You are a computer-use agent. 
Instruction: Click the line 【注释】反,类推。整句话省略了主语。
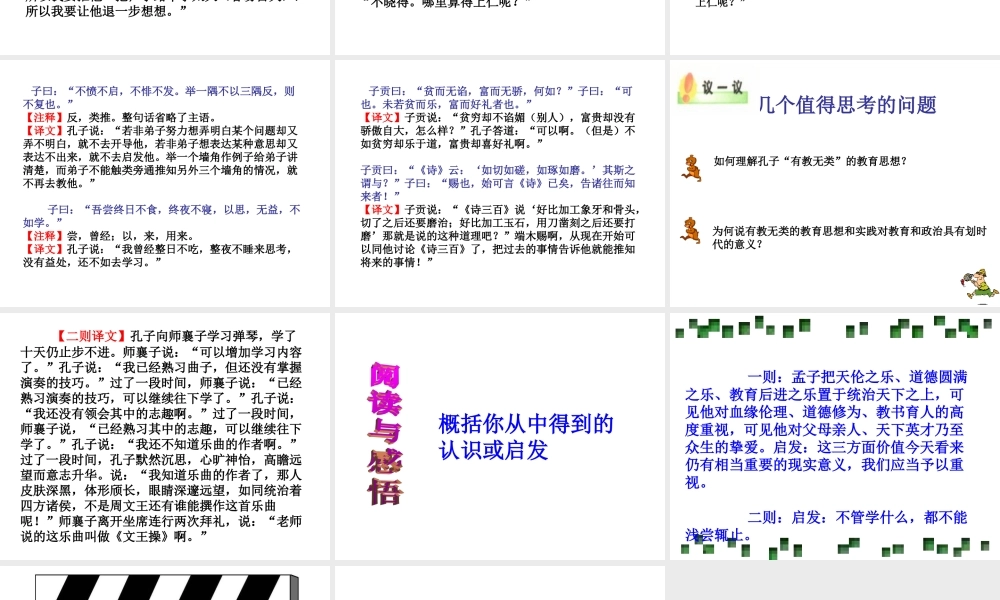point(120,117)
